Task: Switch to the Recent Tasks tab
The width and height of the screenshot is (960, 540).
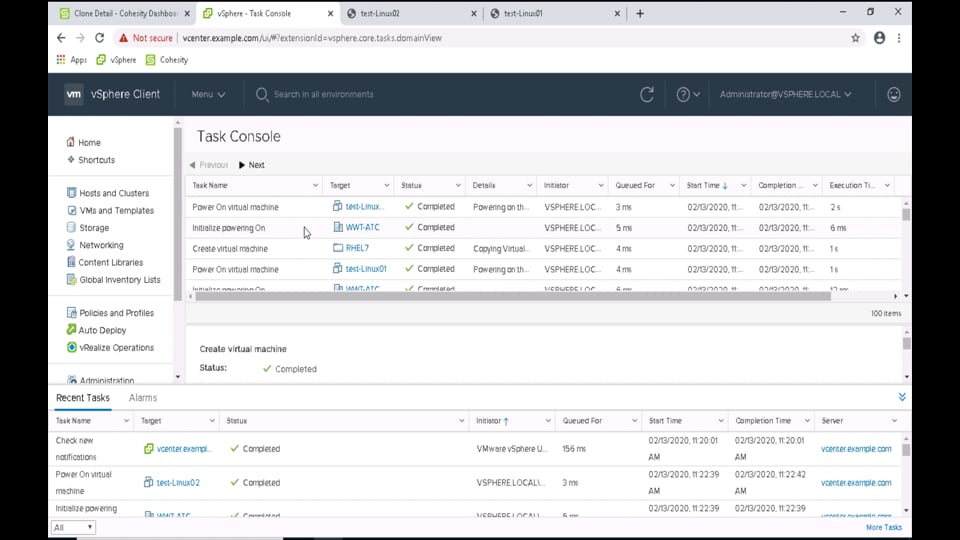Action: pyautogui.click(x=83, y=398)
